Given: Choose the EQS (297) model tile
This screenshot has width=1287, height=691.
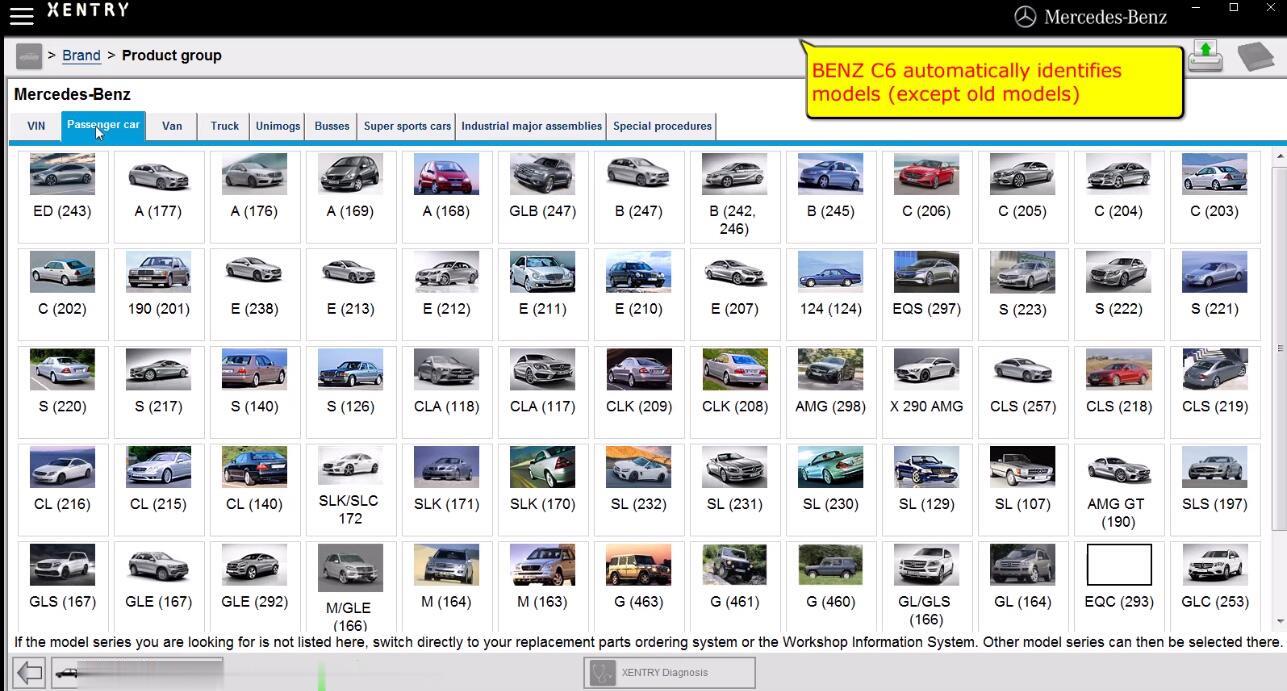Looking at the screenshot, I should point(926,294).
